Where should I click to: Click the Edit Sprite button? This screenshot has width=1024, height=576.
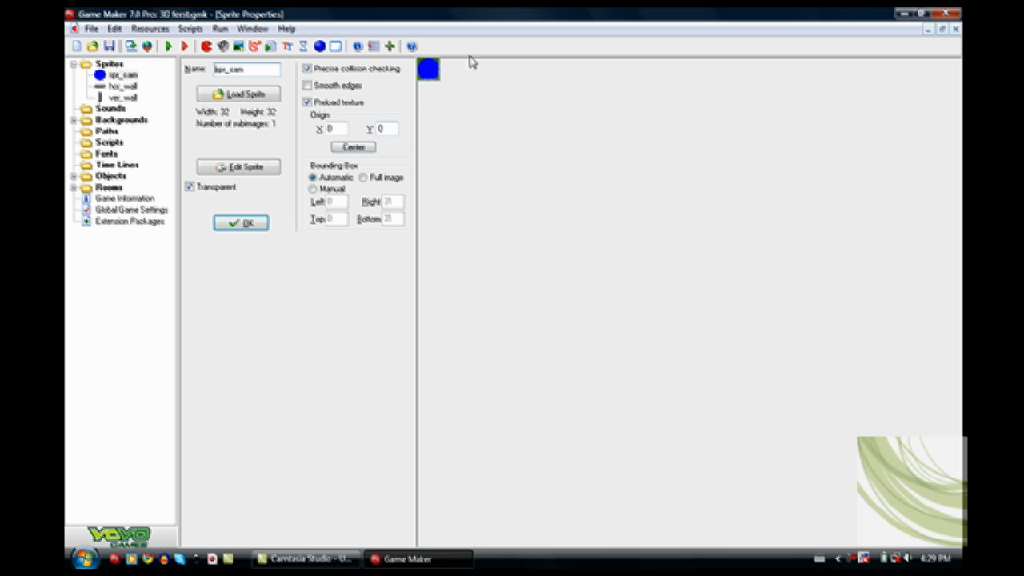point(238,167)
